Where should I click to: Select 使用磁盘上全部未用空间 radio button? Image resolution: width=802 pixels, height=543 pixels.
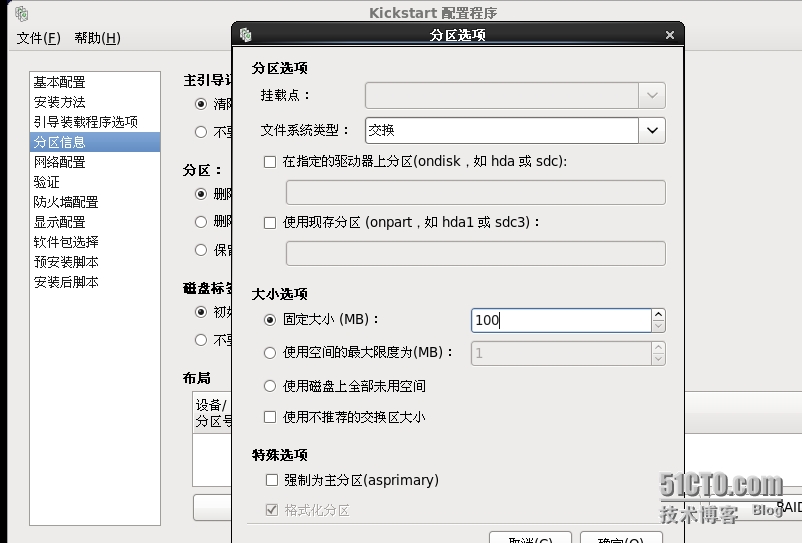(x=270, y=386)
